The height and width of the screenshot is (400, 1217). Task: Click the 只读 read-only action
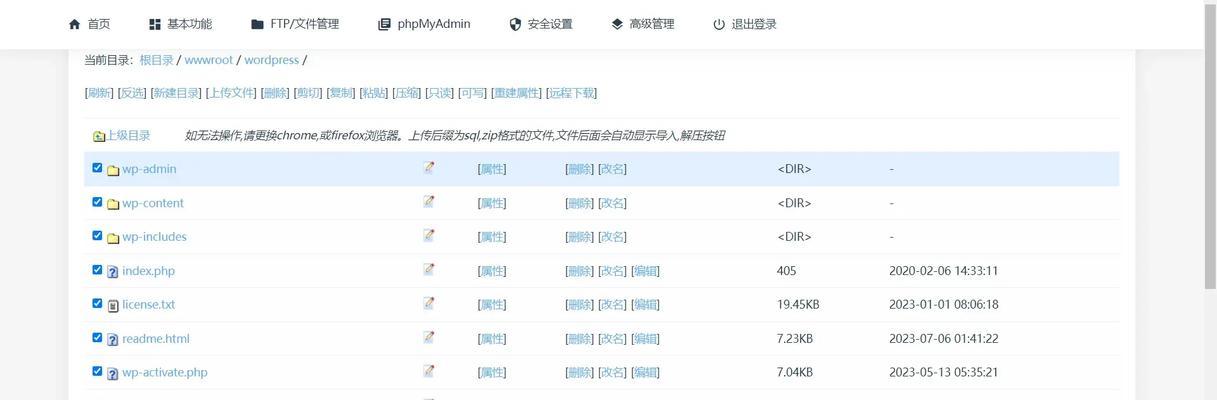coord(440,93)
